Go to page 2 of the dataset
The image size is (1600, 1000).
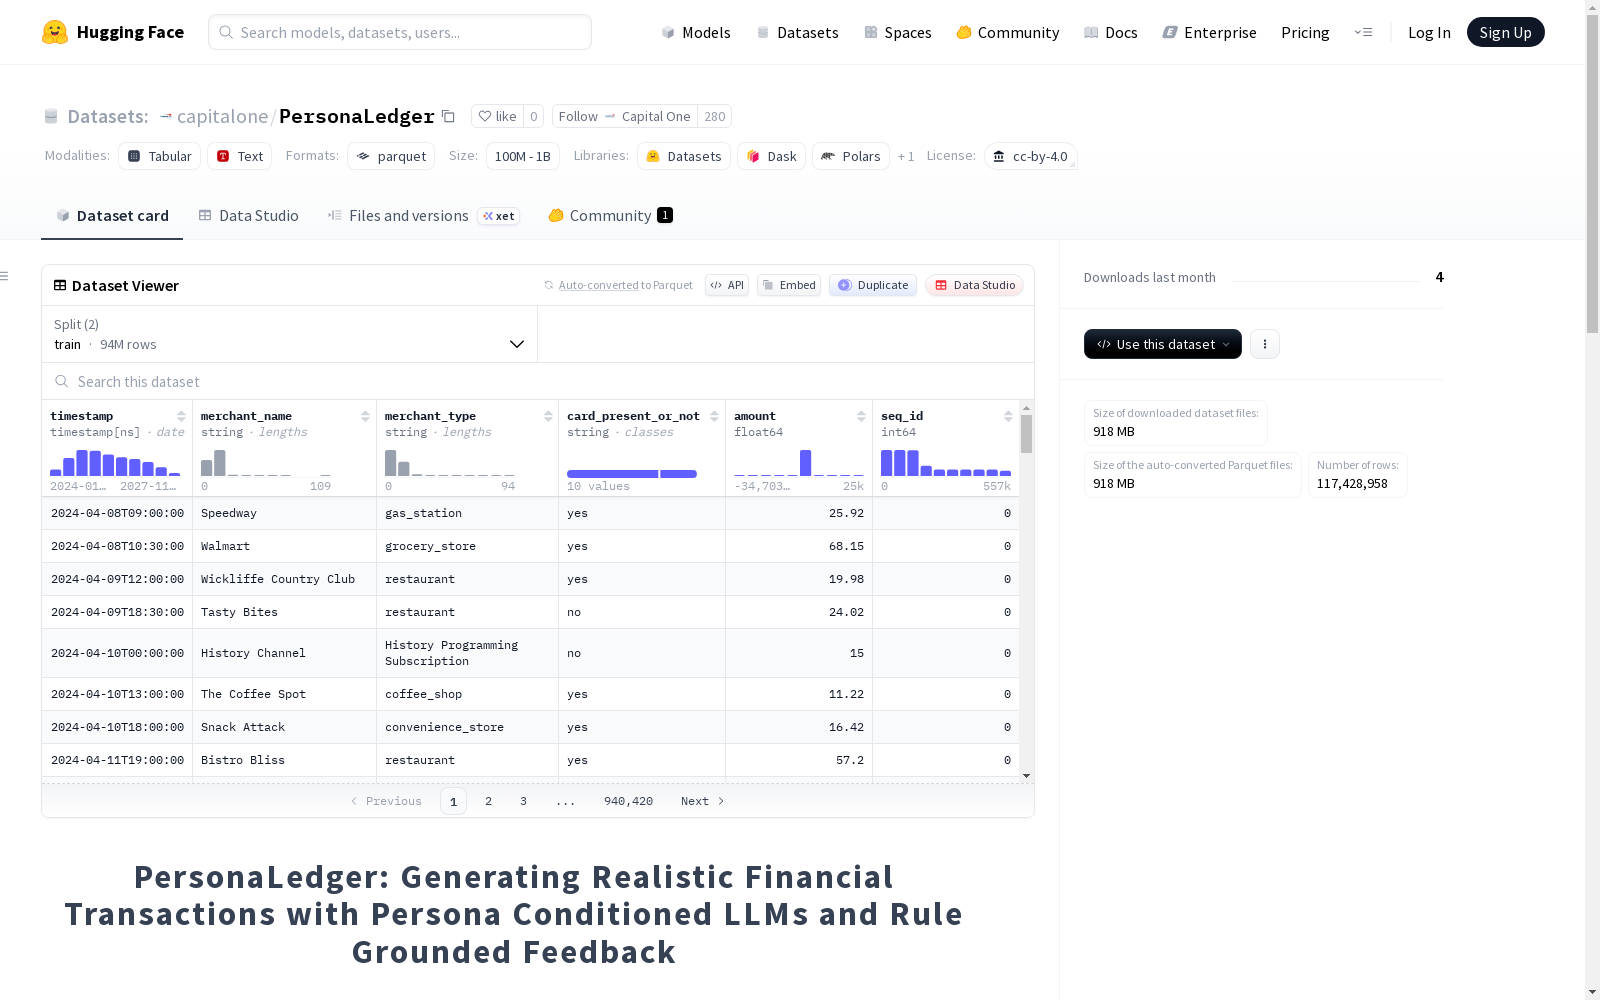(488, 801)
